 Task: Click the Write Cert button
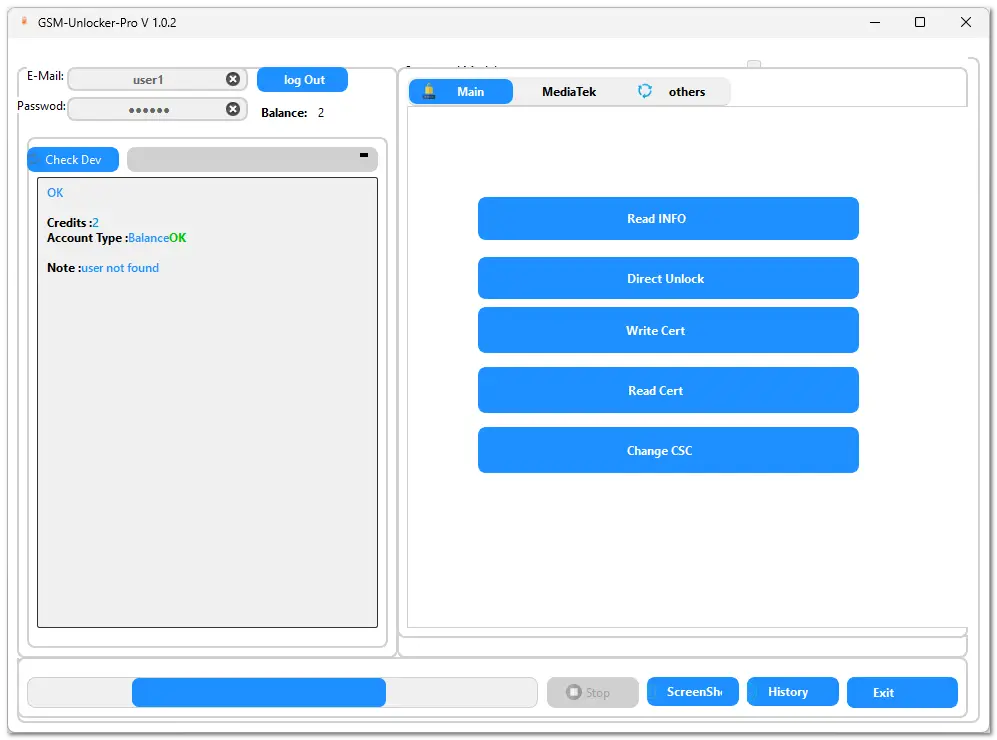[667, 330]
